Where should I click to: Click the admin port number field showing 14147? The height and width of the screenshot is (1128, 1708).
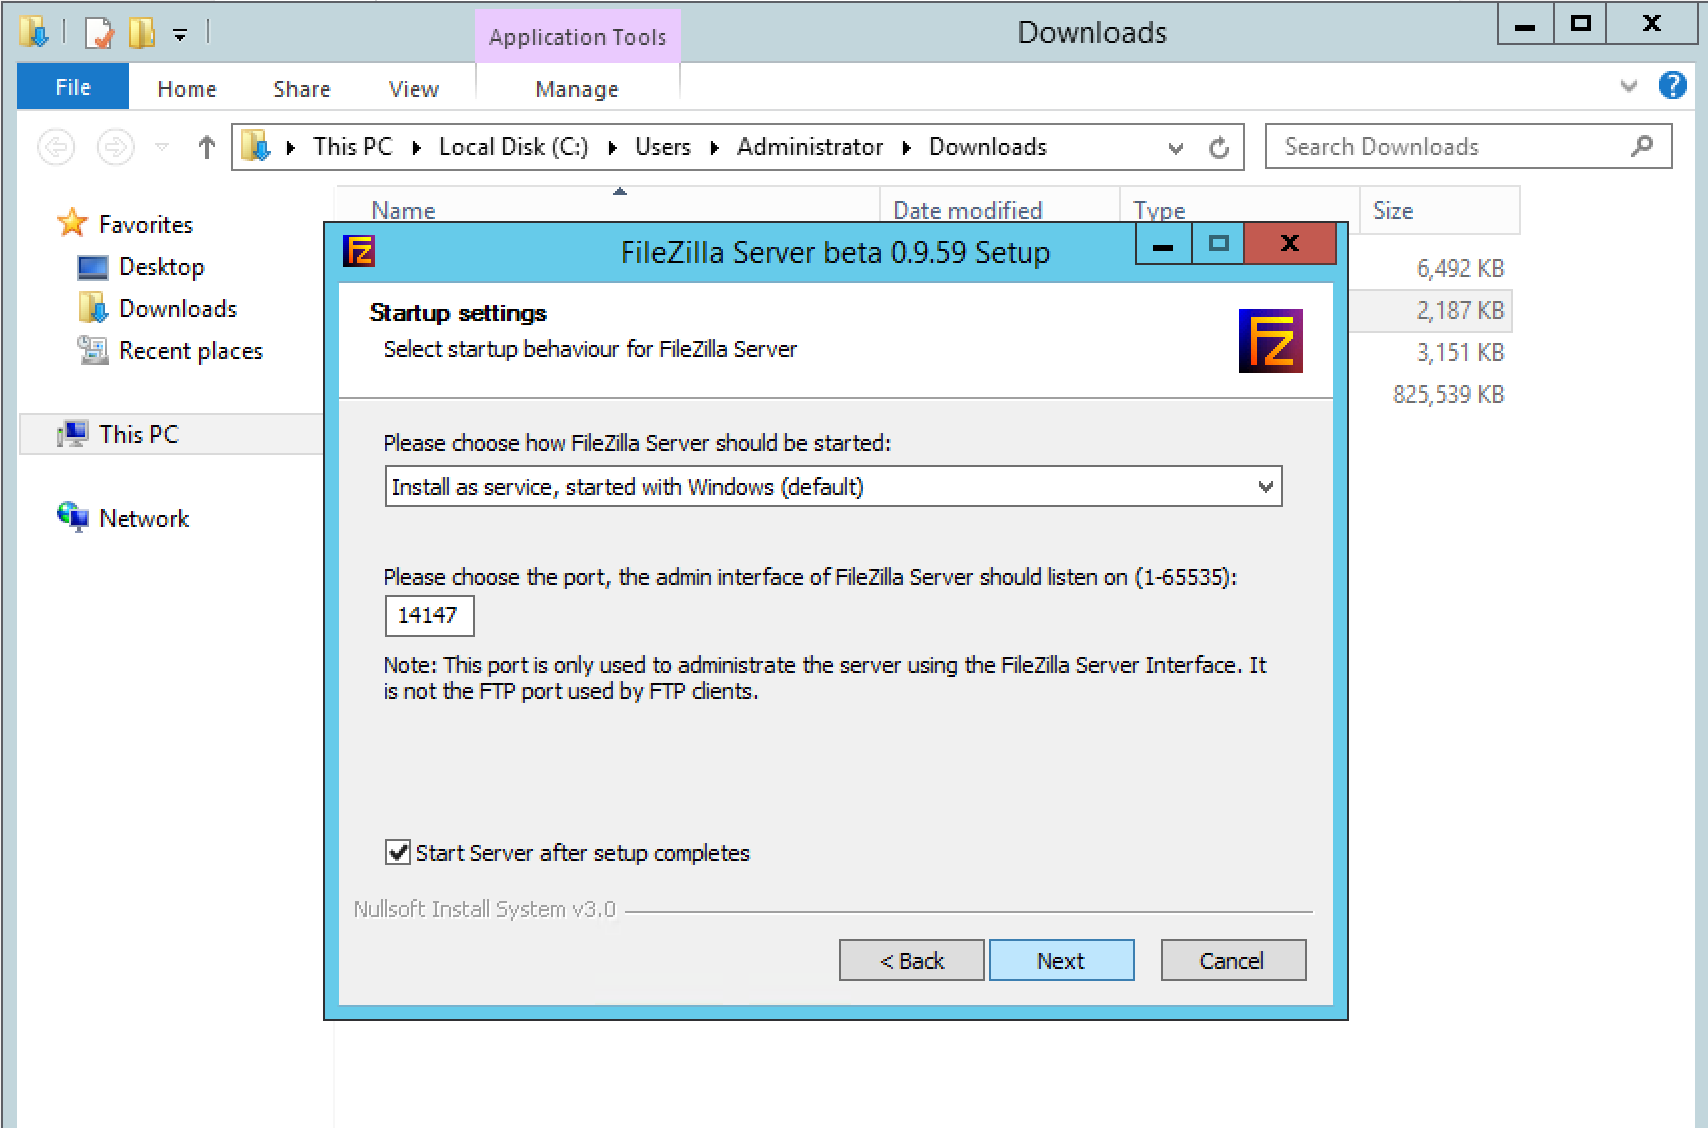pos(429,616)
